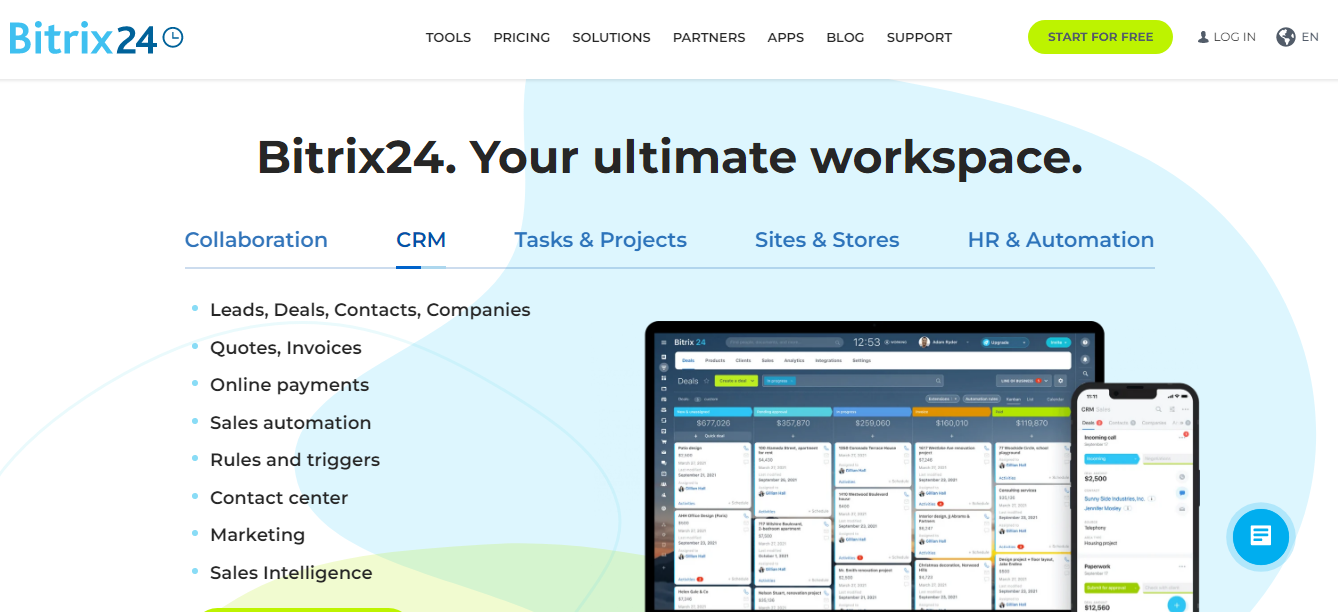Switch to the Sites & Stores tab
This screenshot has height=612, width=1338.
coord(827,240)
